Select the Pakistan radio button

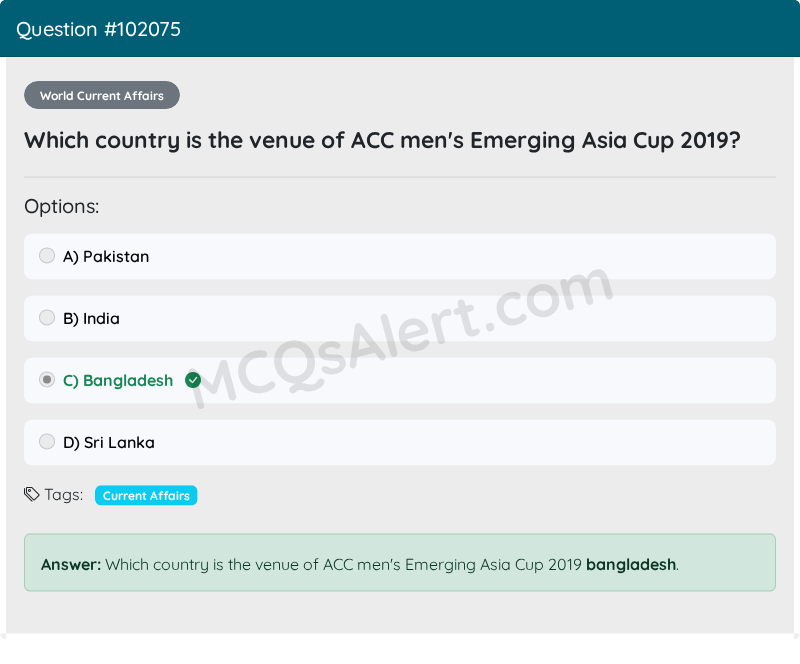[x=47, y=256]
